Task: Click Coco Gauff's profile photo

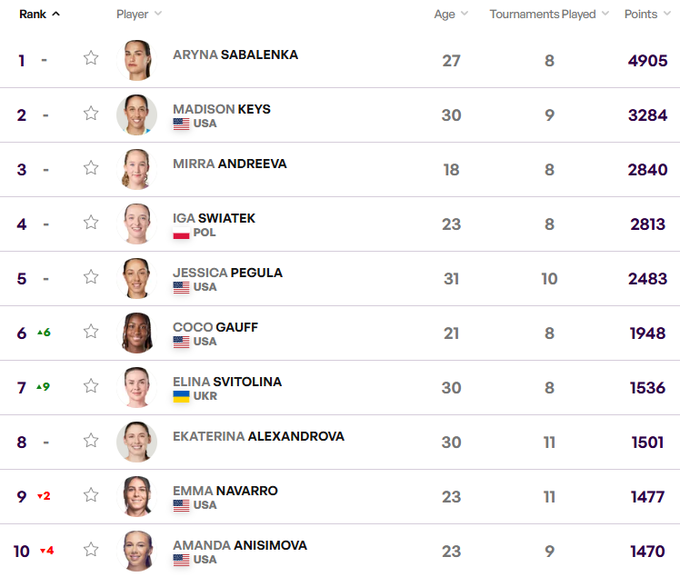Action: (x=137, y=332)
